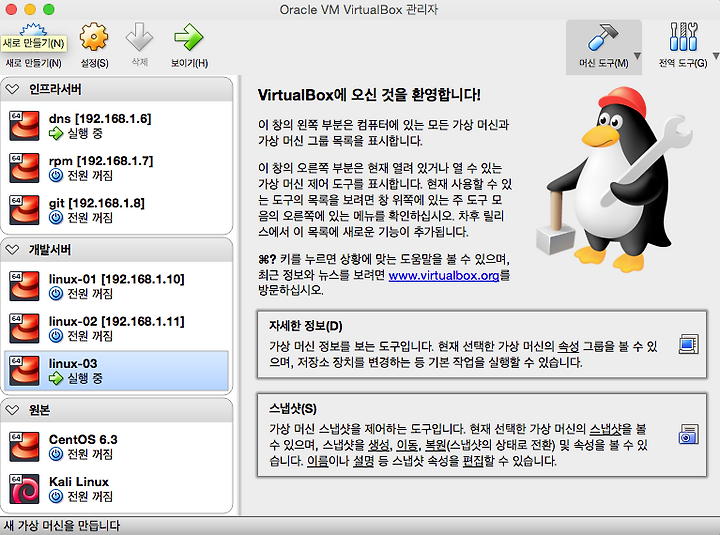Open the Machine Tools dropdown arrow
720x535 pixels.
point(637,56)
